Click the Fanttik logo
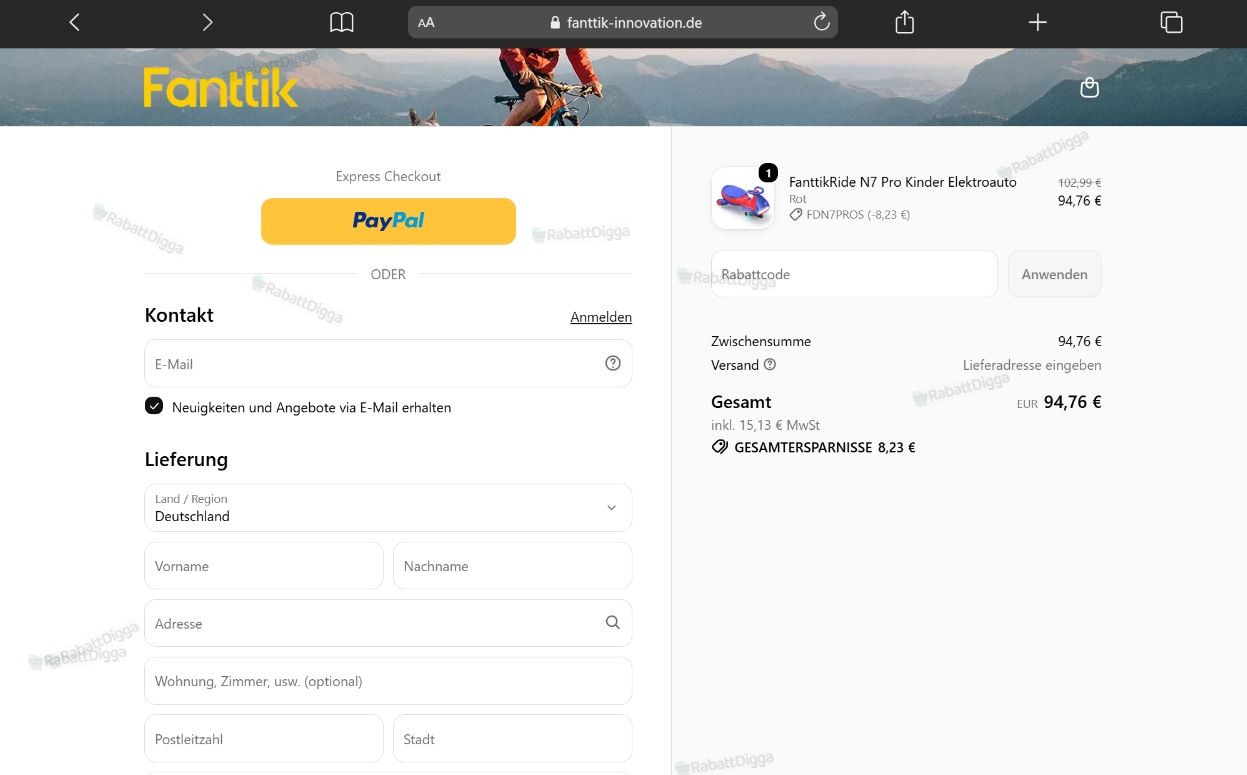 pos(221,88)
